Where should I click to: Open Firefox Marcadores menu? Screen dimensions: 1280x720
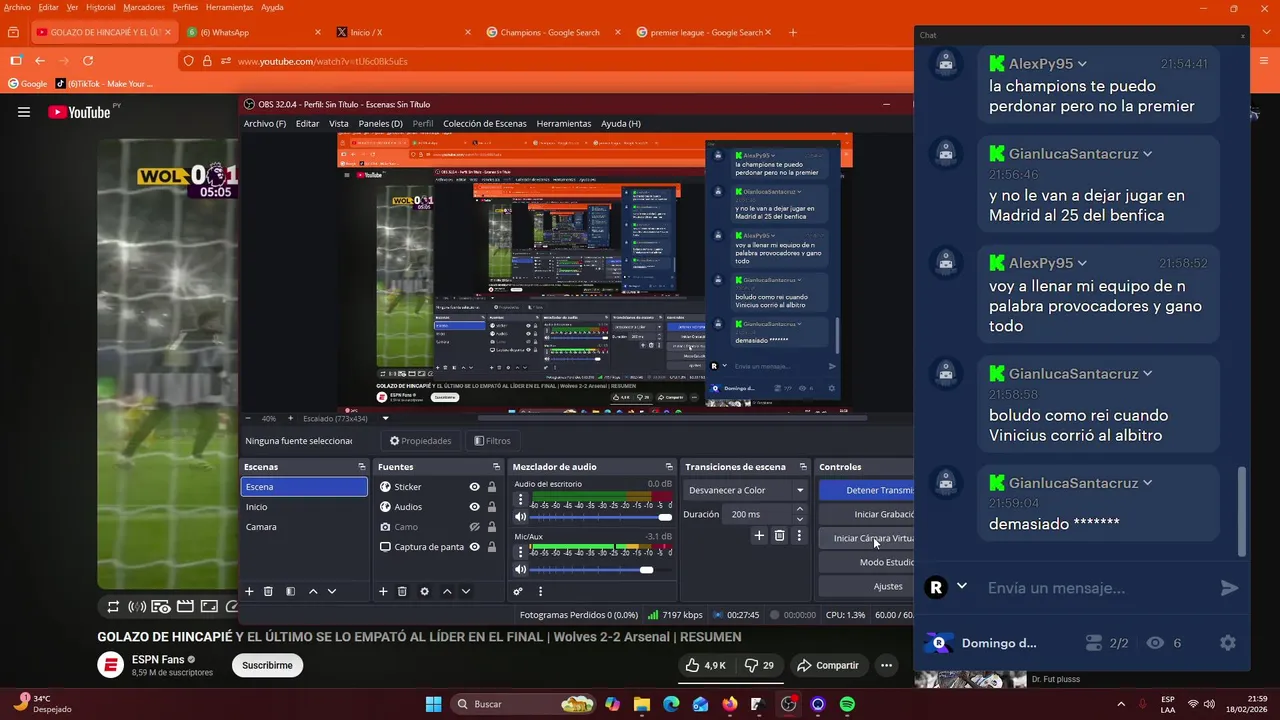pos(144,7)
